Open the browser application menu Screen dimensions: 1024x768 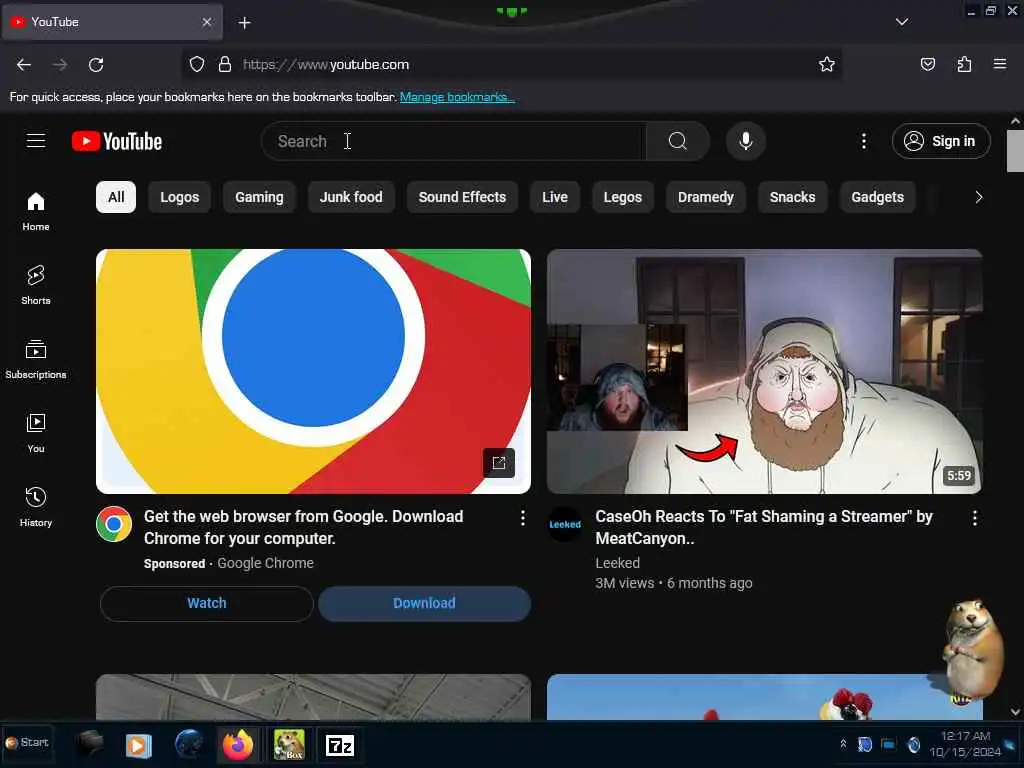tap(1000, 64)
